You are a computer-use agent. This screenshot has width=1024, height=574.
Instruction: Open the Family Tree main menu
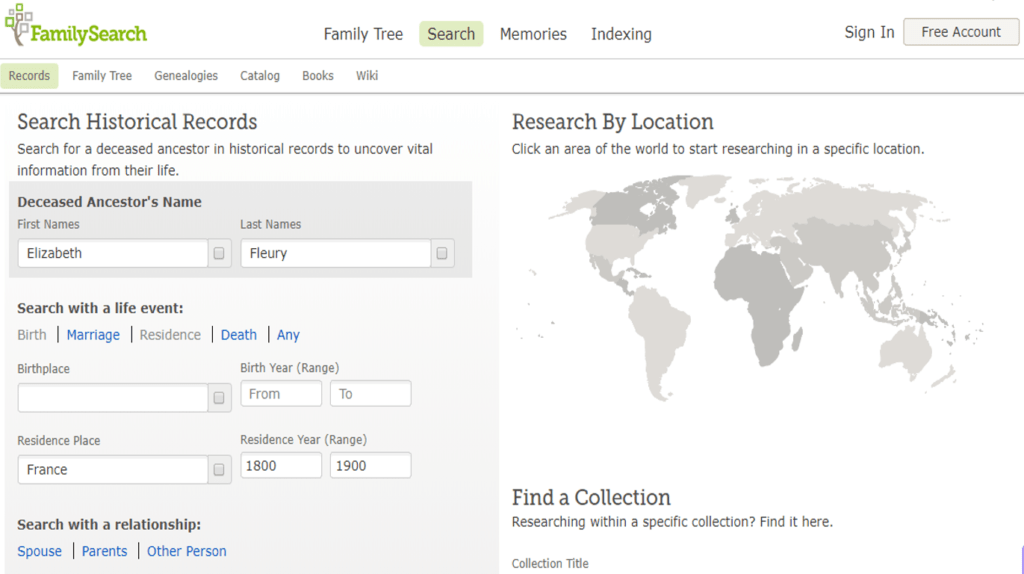(x=363, y=34)
